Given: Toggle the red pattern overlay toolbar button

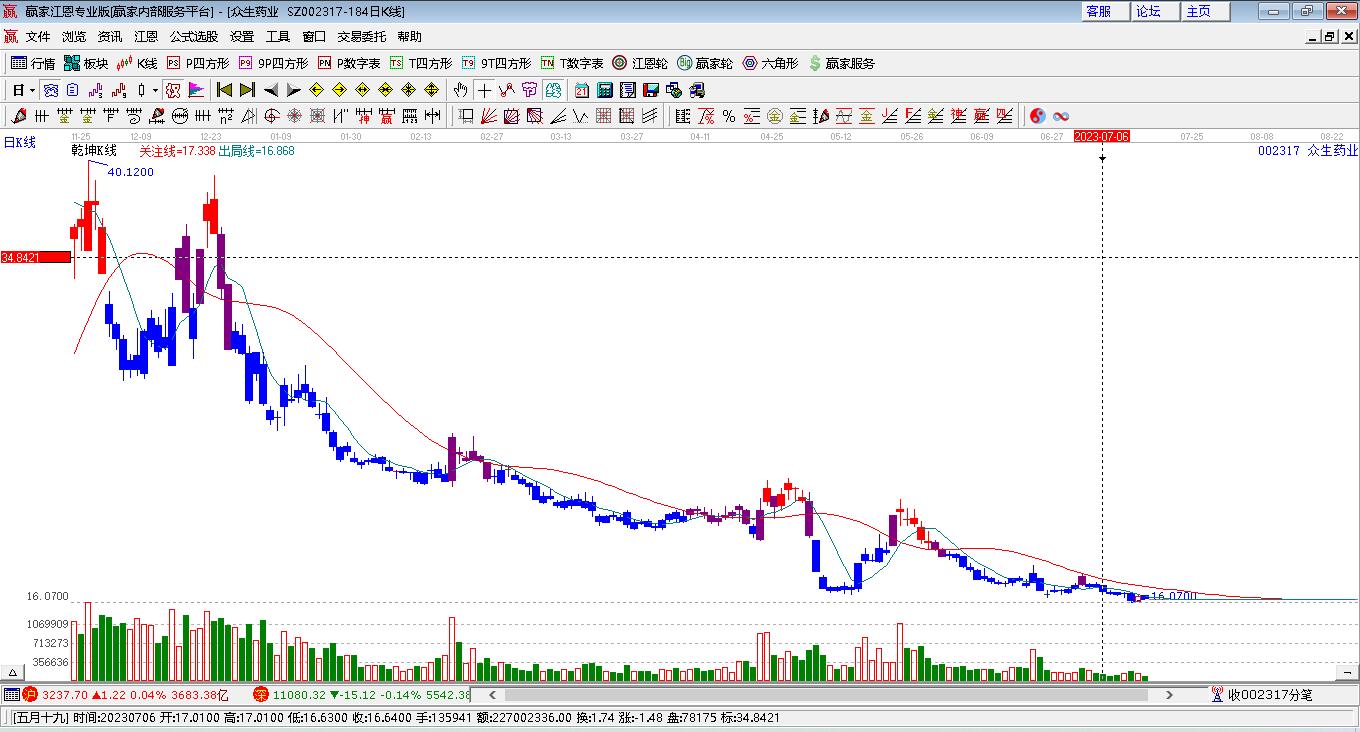Looking at the screenshot, I should [x=173, y=90].
